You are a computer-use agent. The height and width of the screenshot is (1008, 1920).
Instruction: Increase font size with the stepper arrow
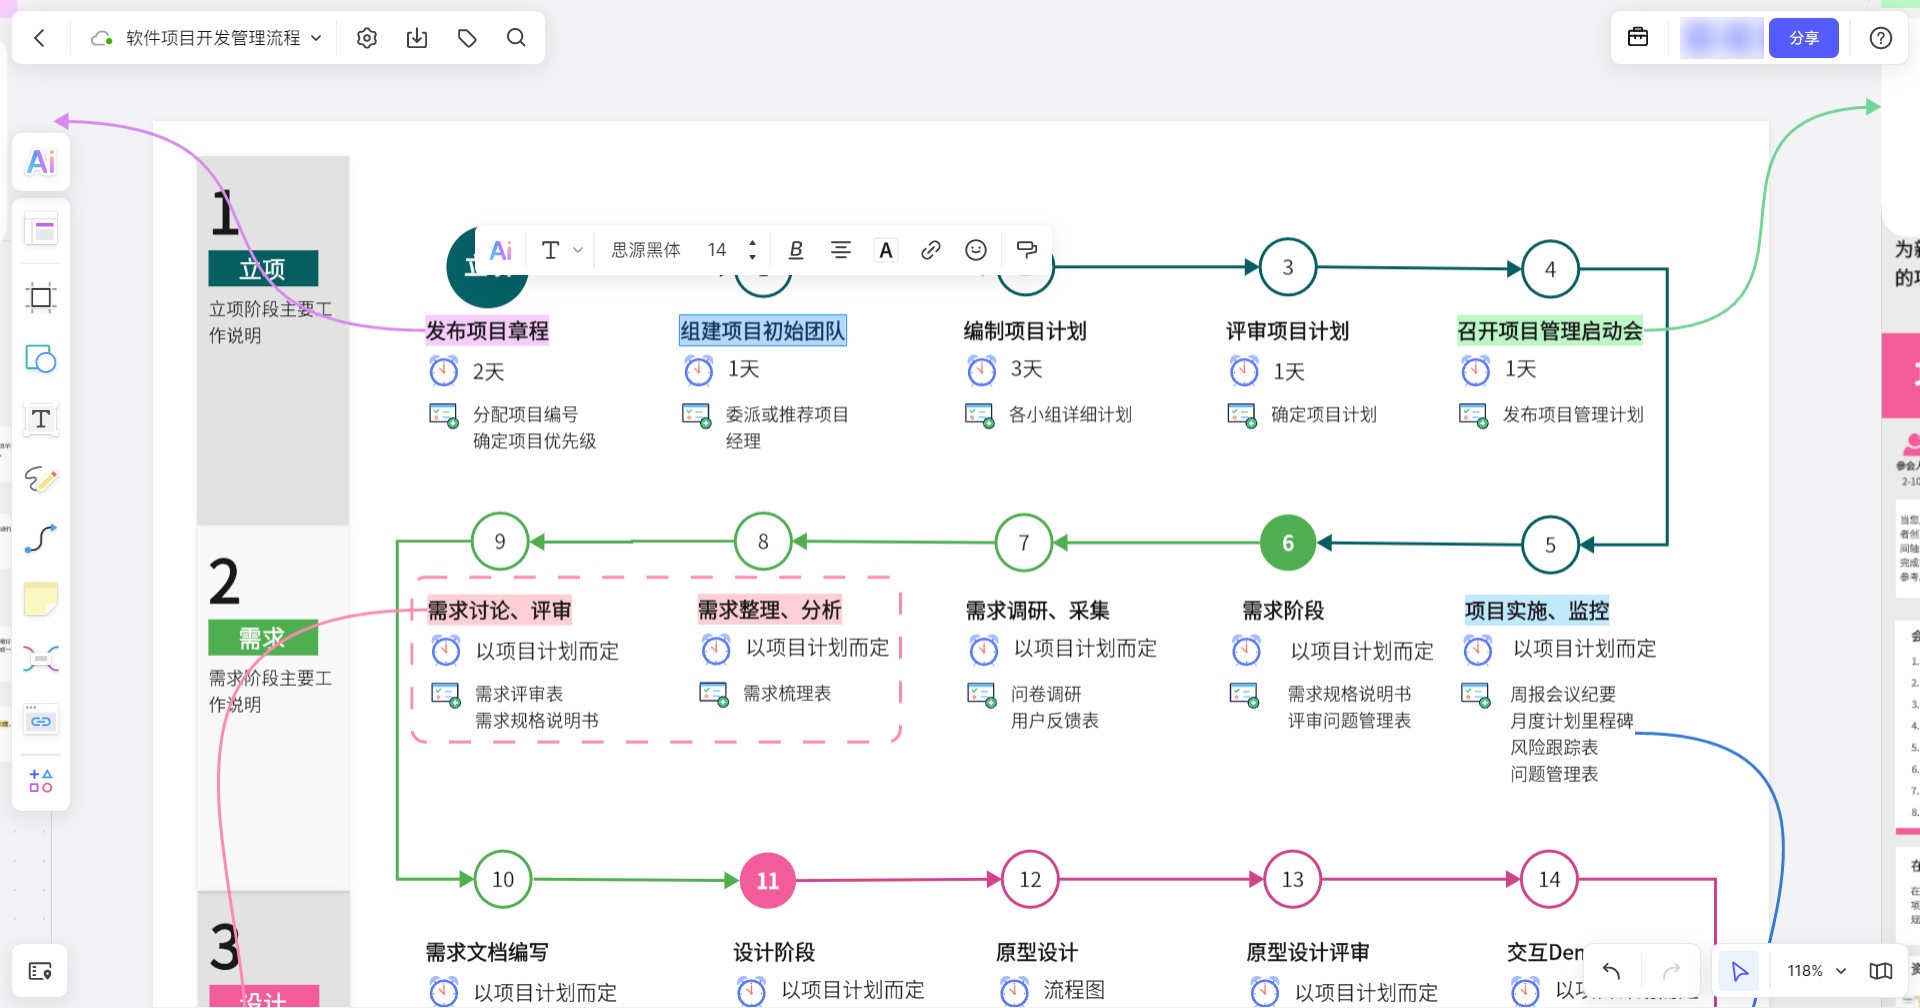(x=752, y=243)
